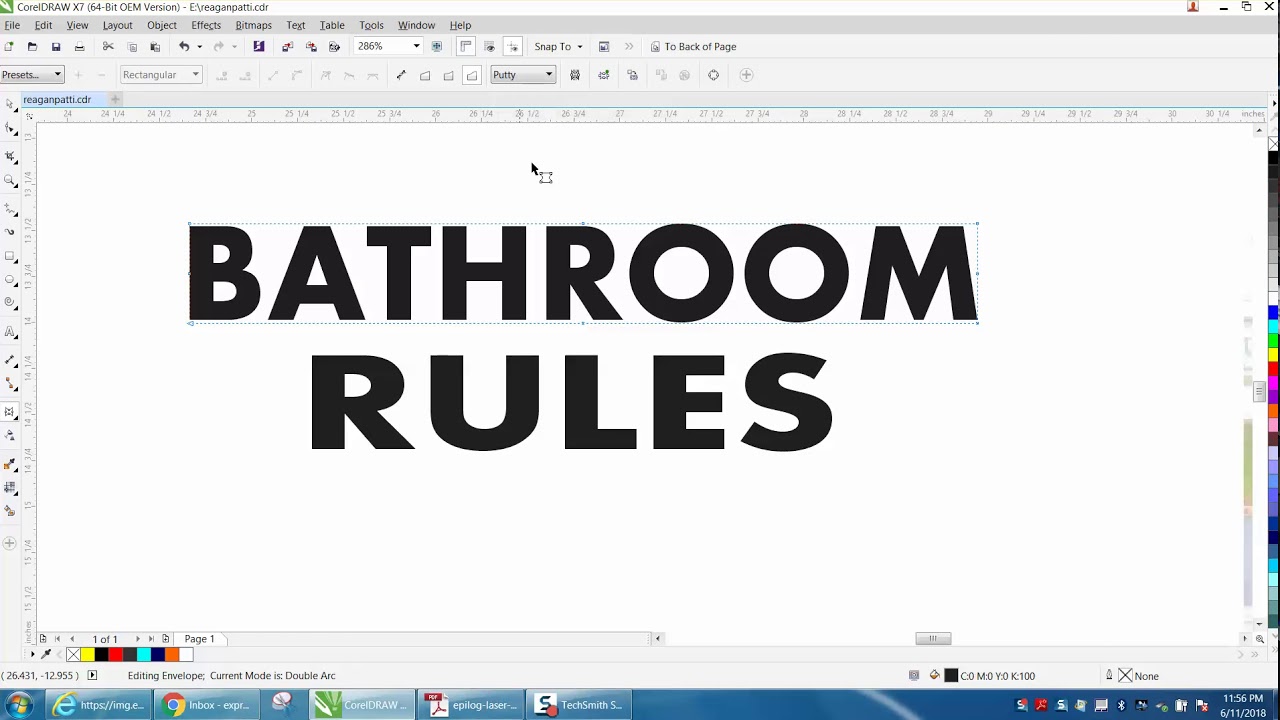Select the Parallel Dimension tool
The height and width of the screenshot is (720, 1280).
point(10,358)
